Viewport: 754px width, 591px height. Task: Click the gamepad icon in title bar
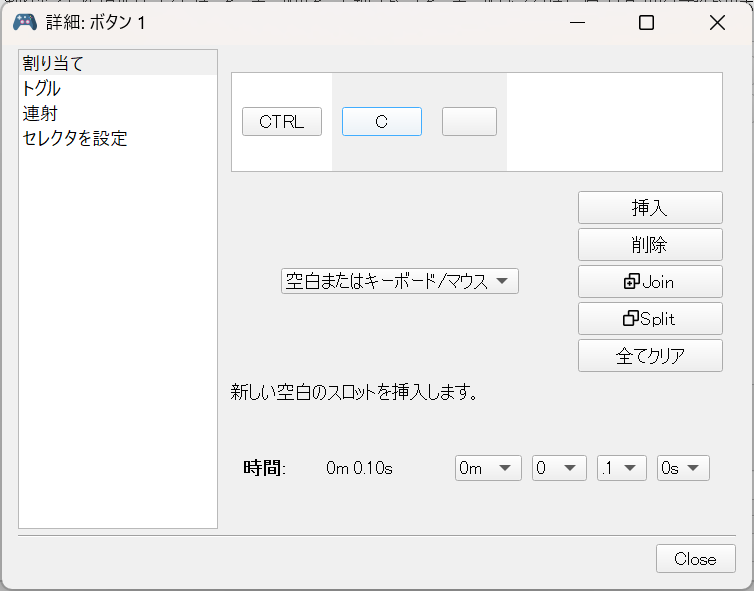tap(24, 22)
